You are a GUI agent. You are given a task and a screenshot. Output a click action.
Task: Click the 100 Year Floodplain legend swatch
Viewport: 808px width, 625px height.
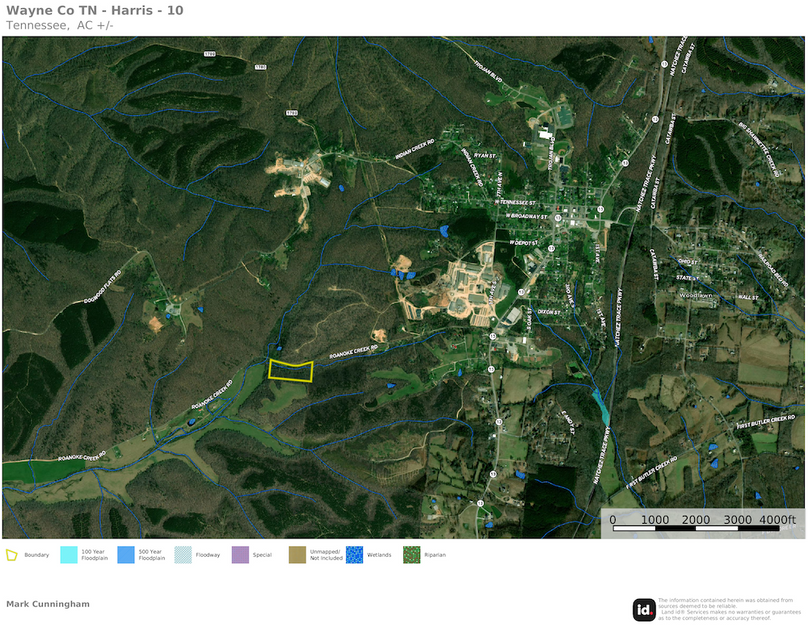pos(68,554)
